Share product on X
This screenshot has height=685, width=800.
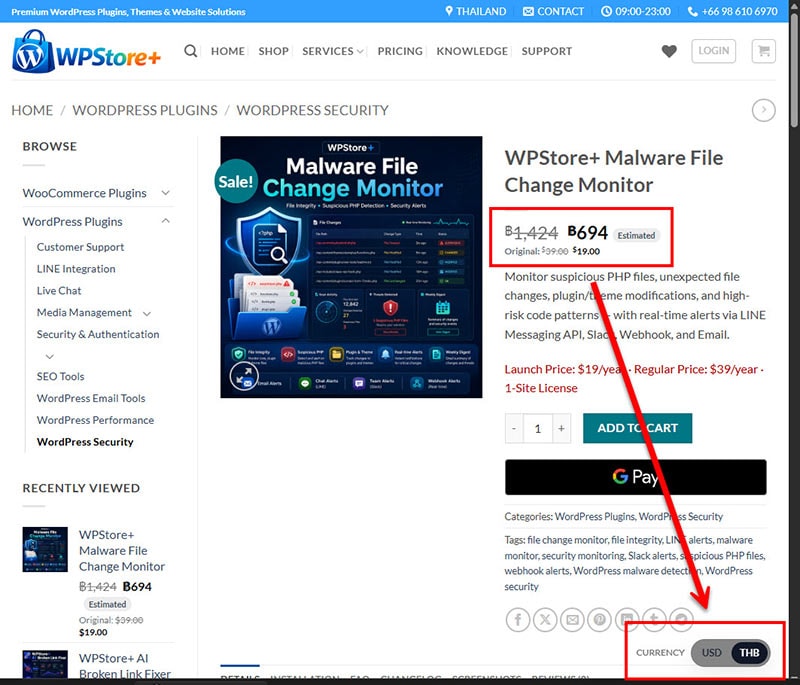[x=545, y=620]
